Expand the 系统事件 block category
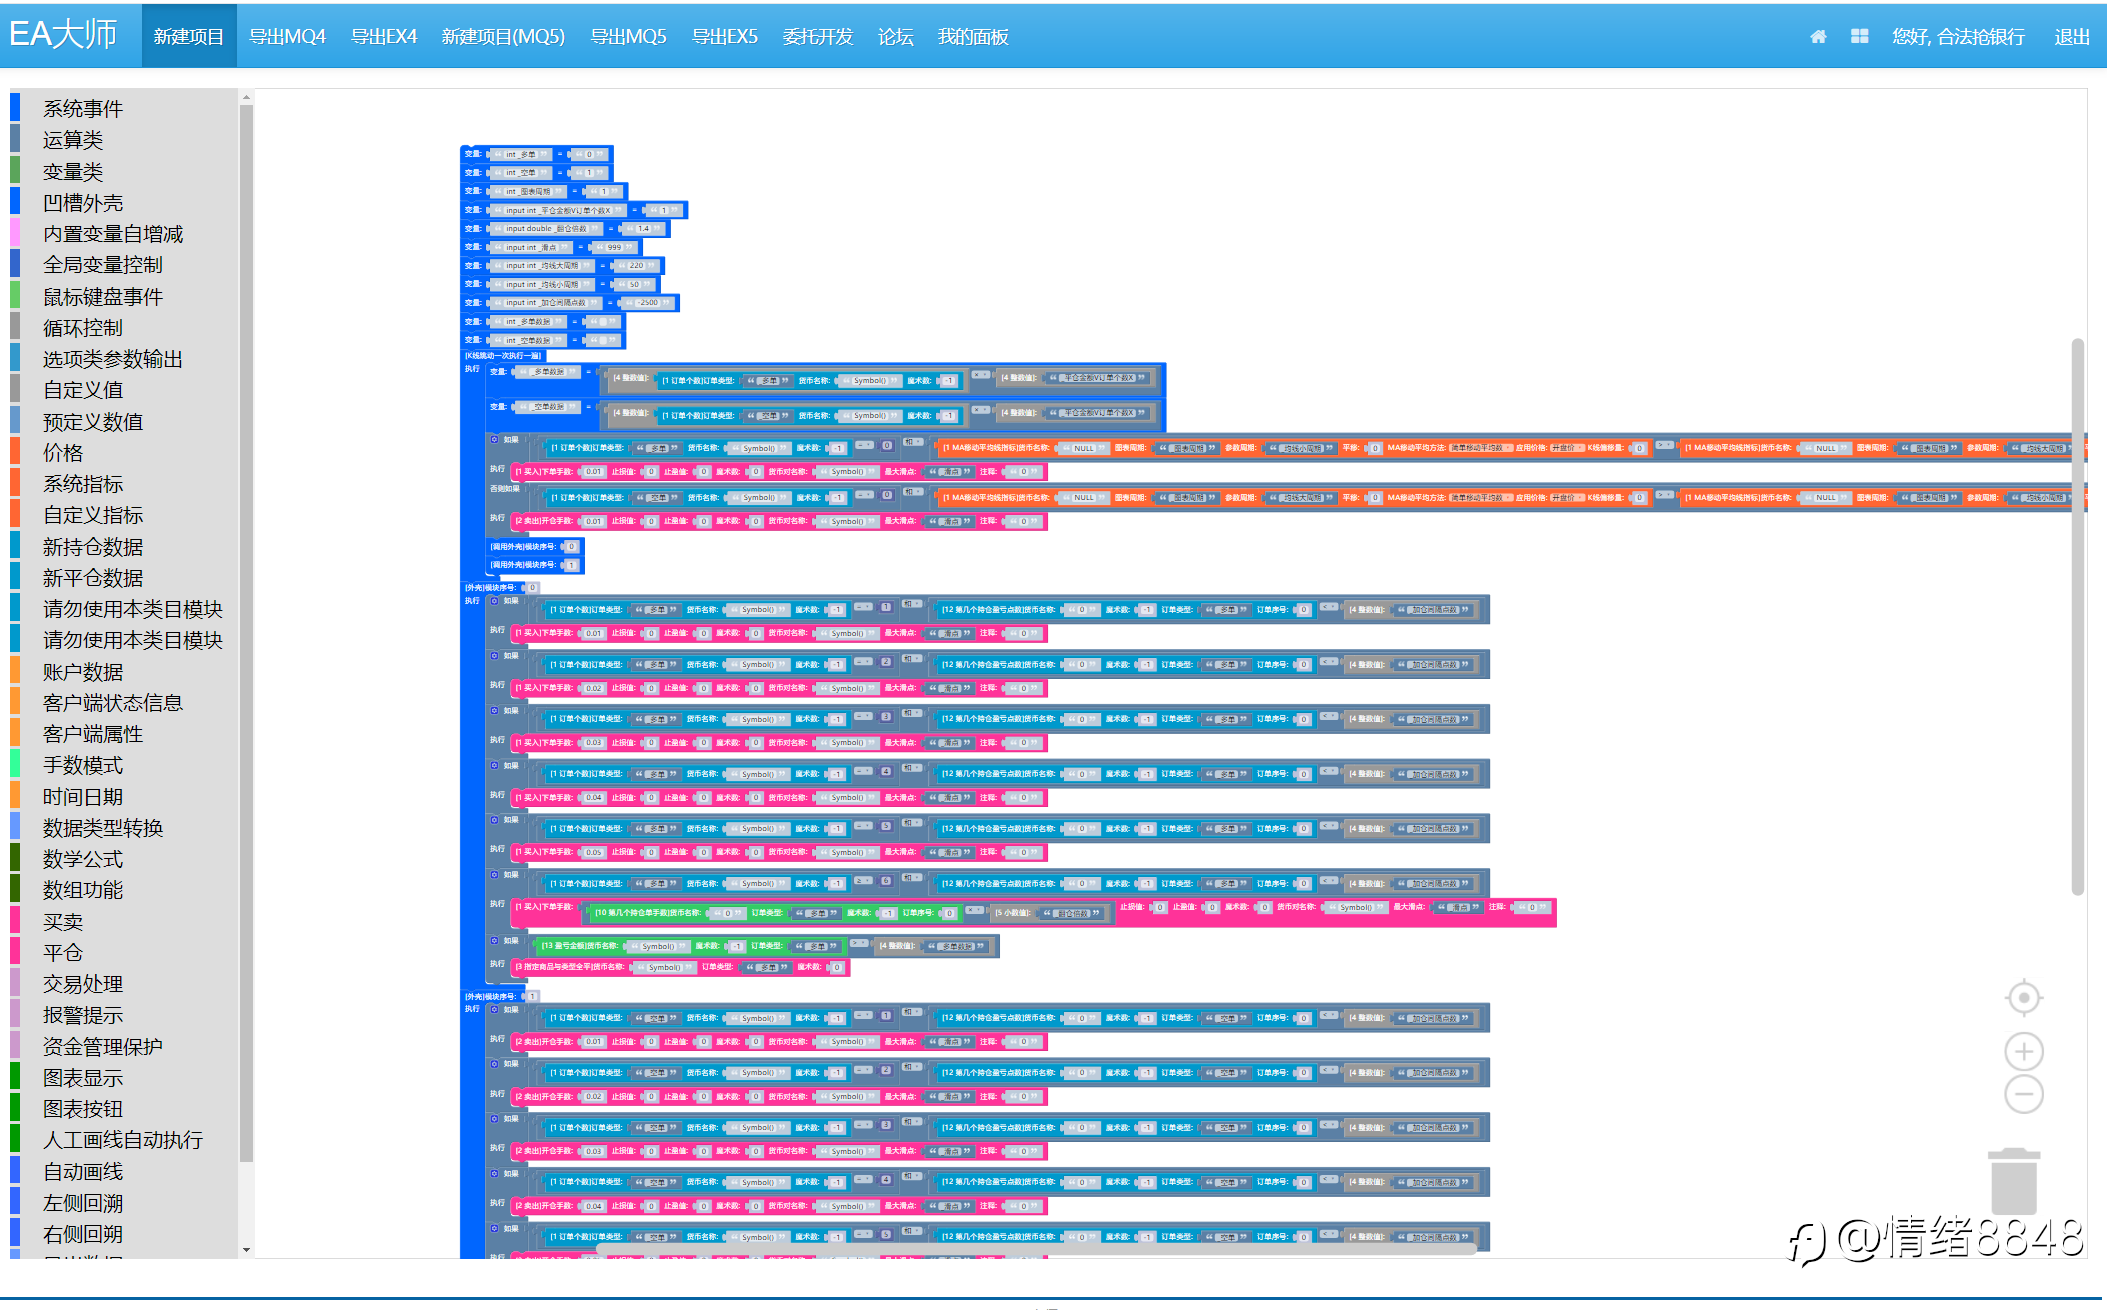This screenshot has height=1310, width=2107. click(83, 109)
